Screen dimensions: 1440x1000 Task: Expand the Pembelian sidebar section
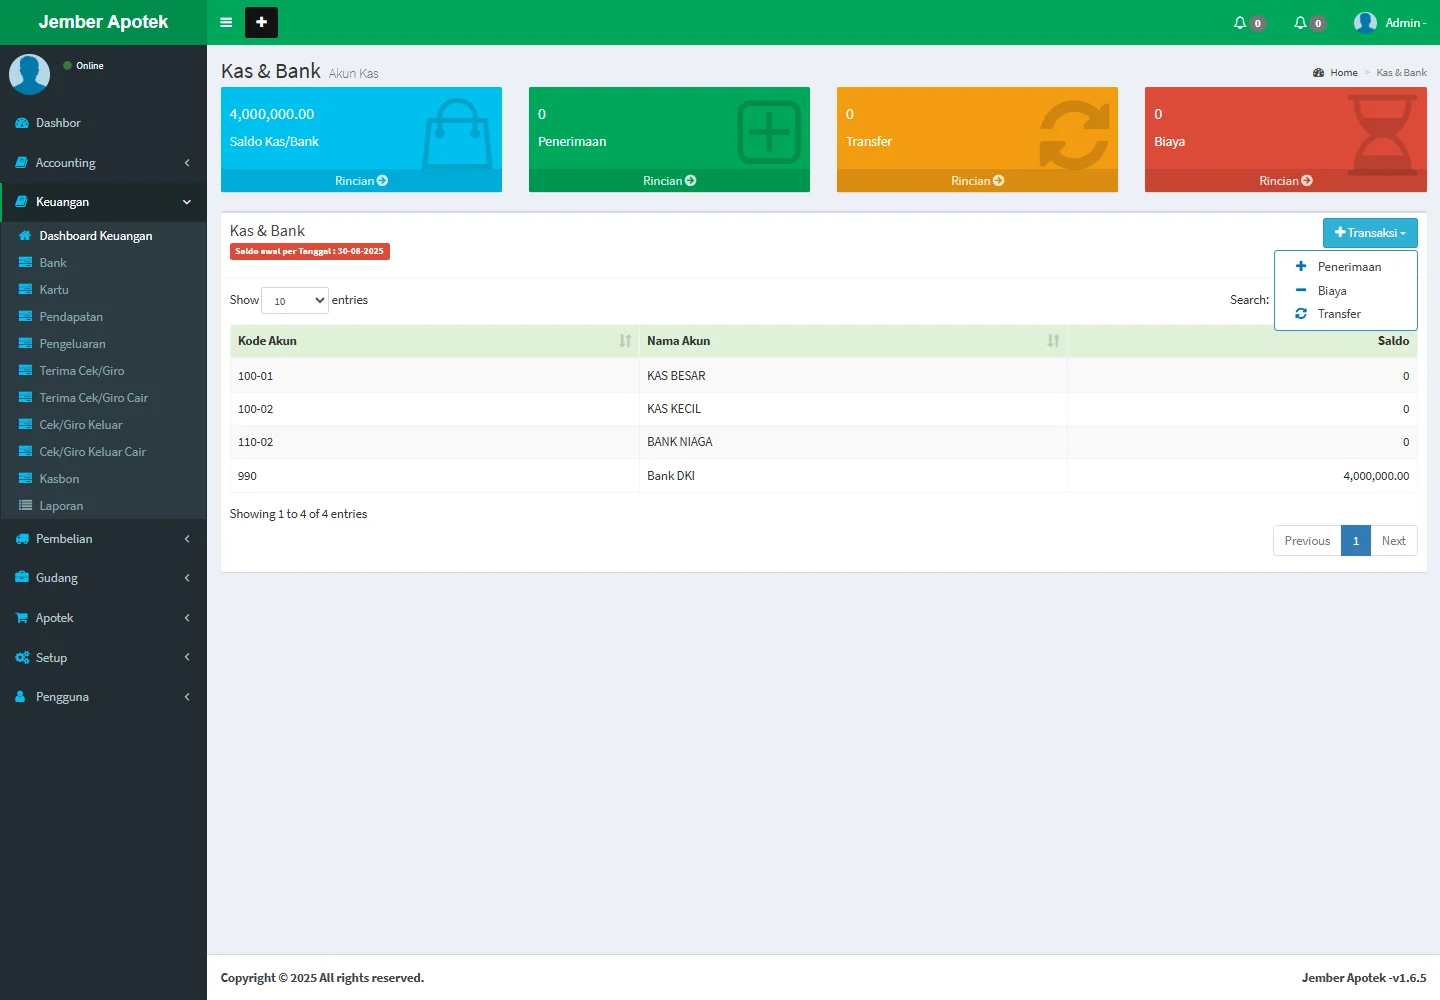coord(103,539)
